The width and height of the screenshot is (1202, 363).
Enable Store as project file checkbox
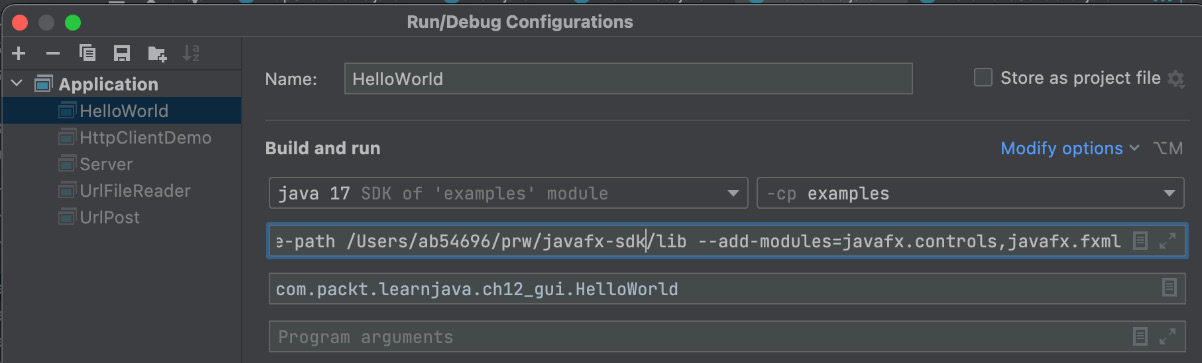coord(983,78)
